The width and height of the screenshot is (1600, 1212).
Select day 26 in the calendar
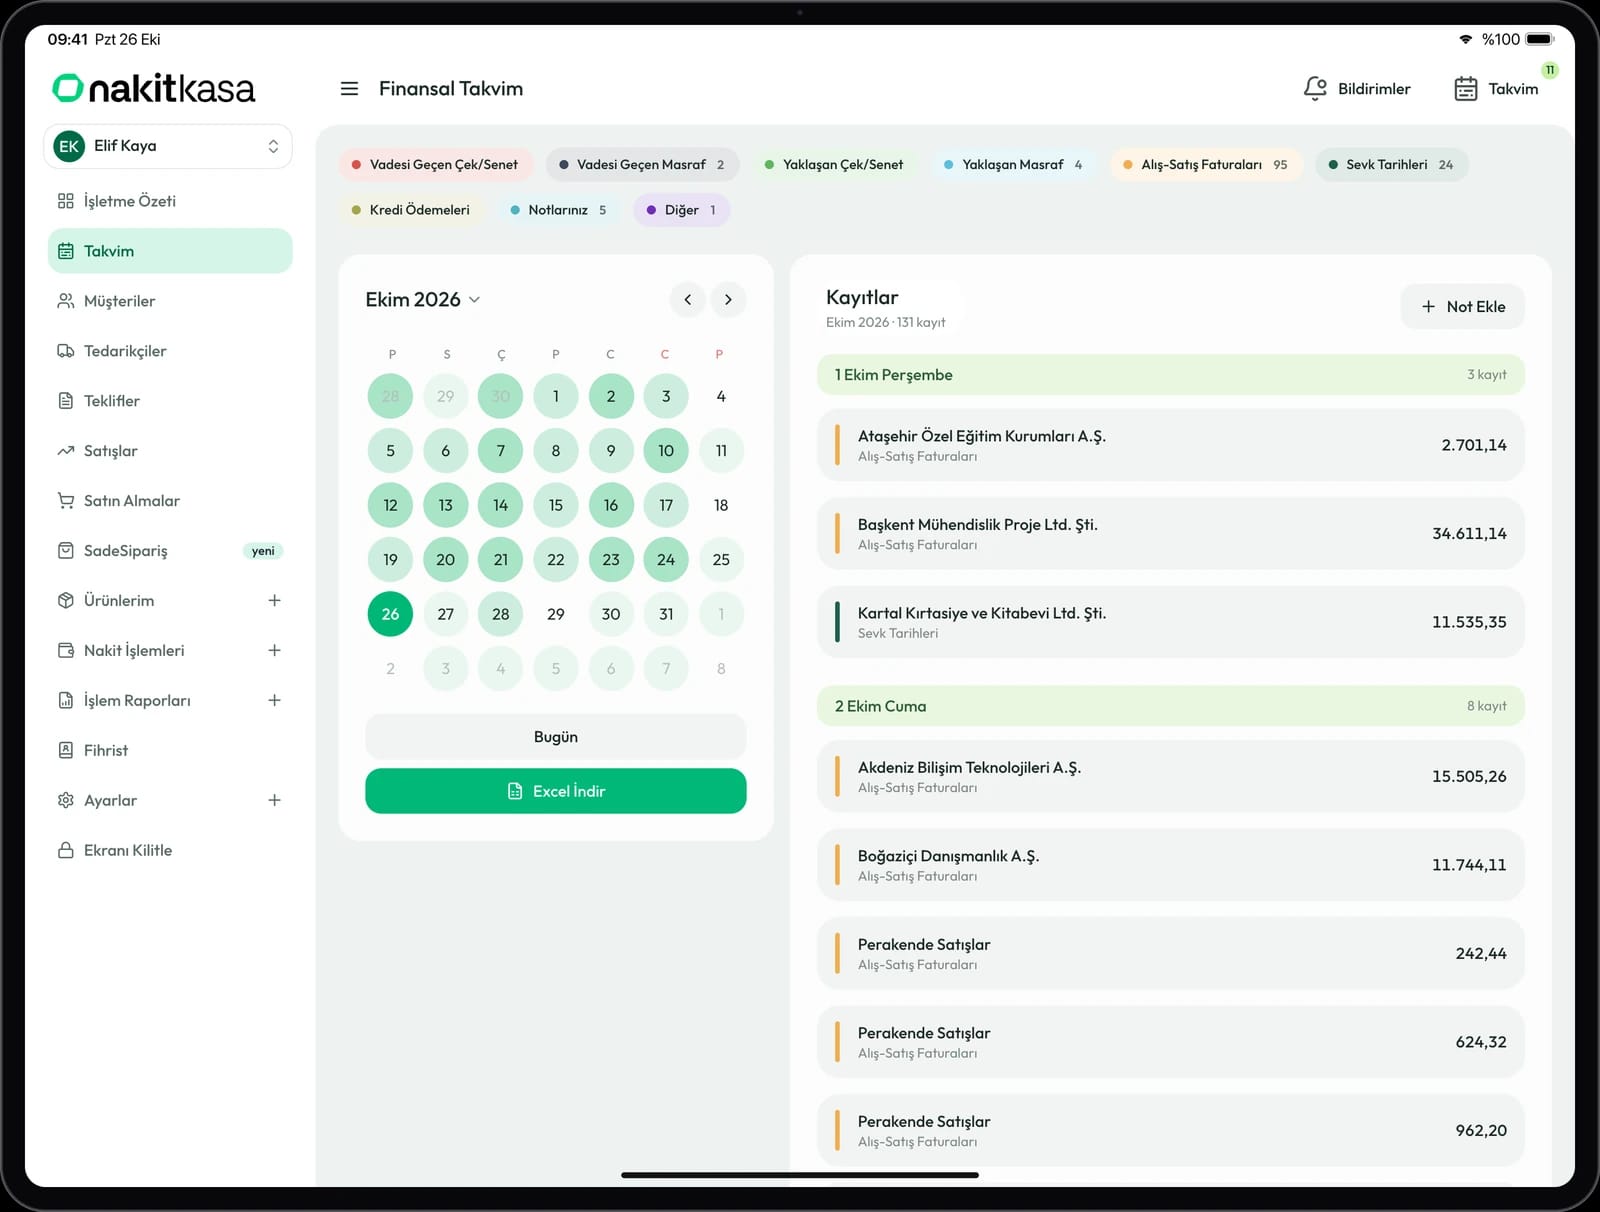pyautogui.click(x=391, y=614)
